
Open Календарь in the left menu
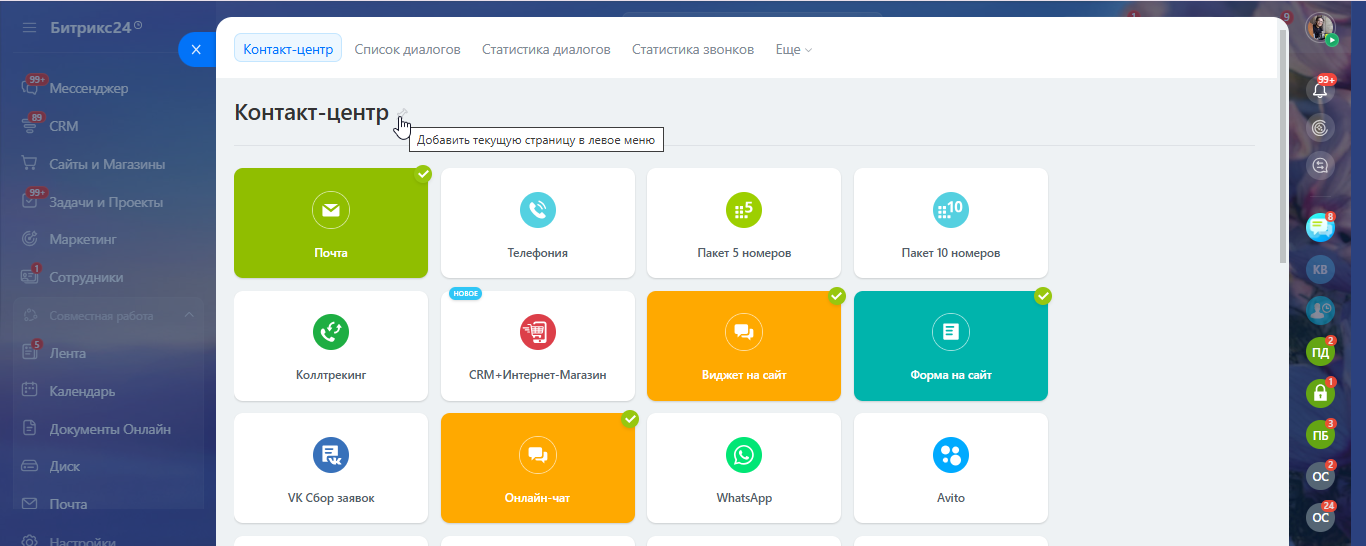(x=82, y=391)
